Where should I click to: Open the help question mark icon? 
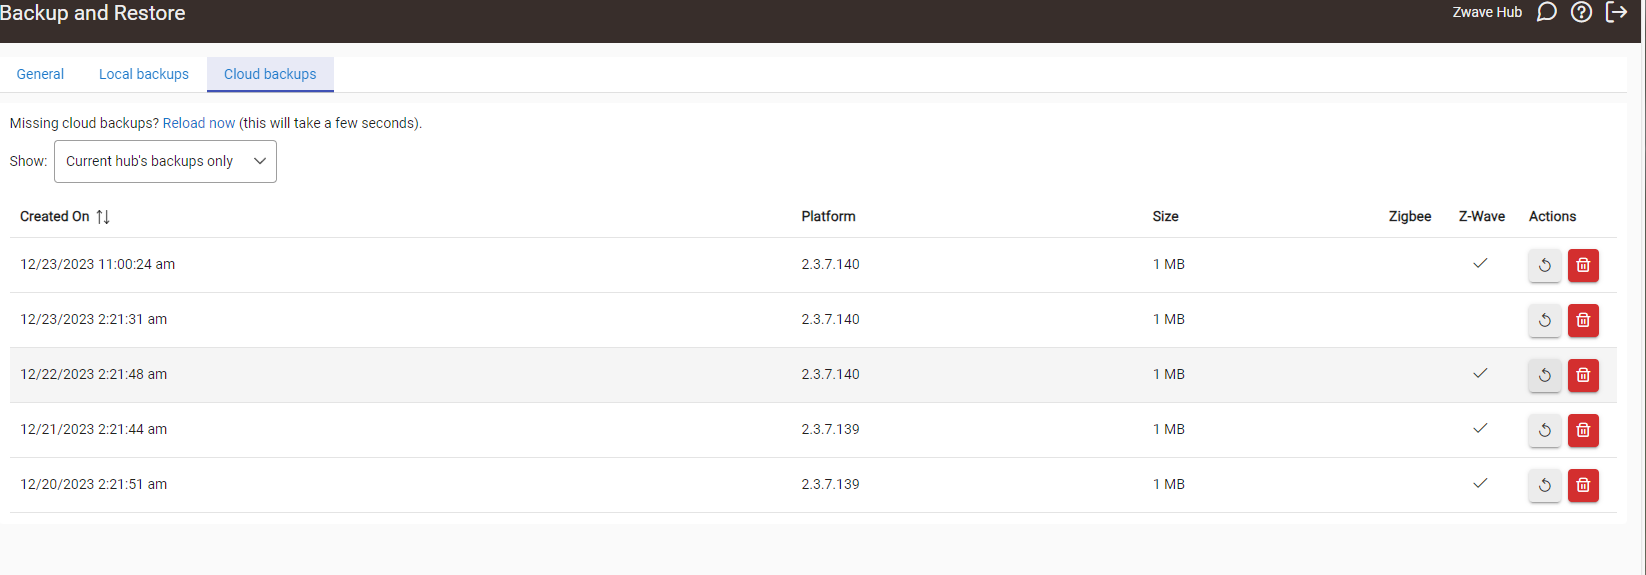(1581, 12)
